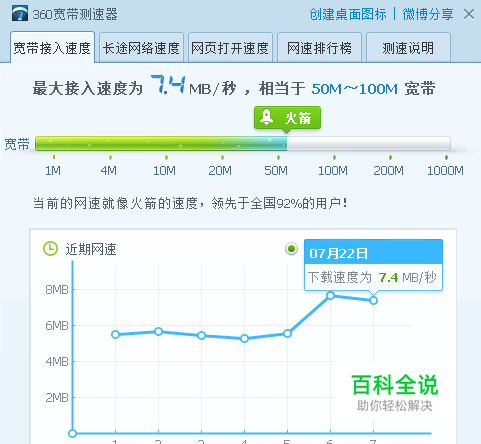Screen dimensions: 481x444
Task: Click the 200M scale label
Action: (388, 171)
